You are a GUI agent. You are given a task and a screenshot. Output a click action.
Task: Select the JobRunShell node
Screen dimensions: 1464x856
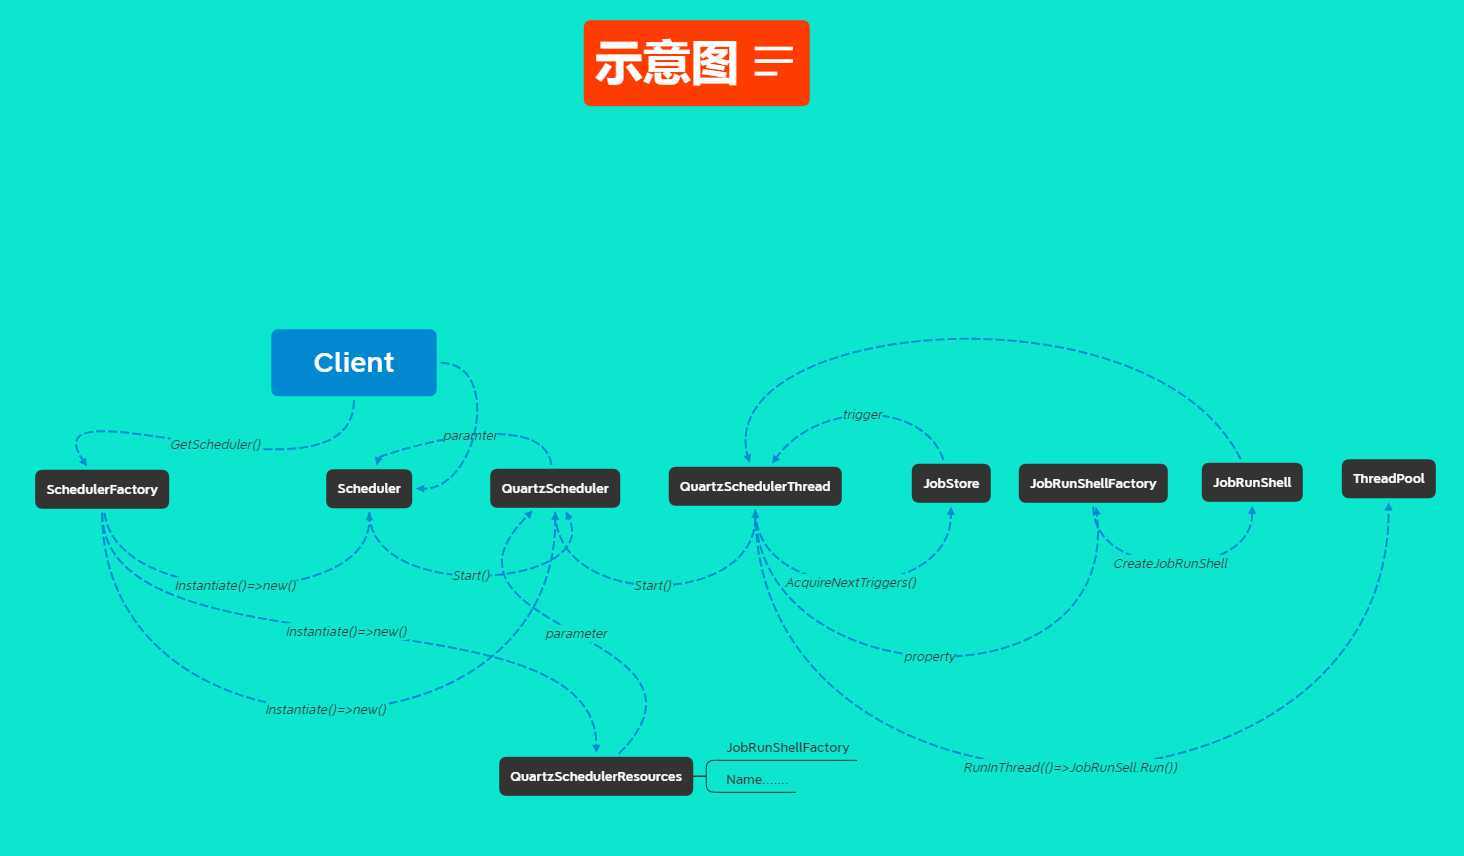click(x=1252, y=483)
